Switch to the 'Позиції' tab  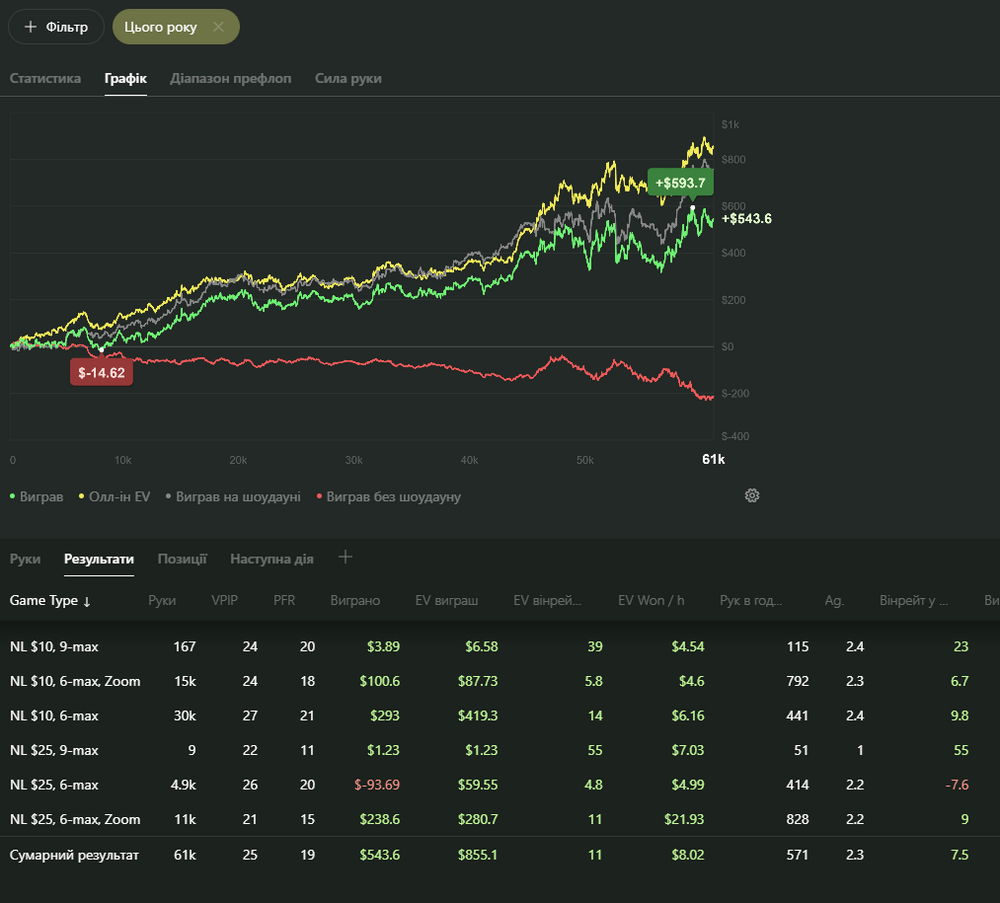(x=182, y=559)
